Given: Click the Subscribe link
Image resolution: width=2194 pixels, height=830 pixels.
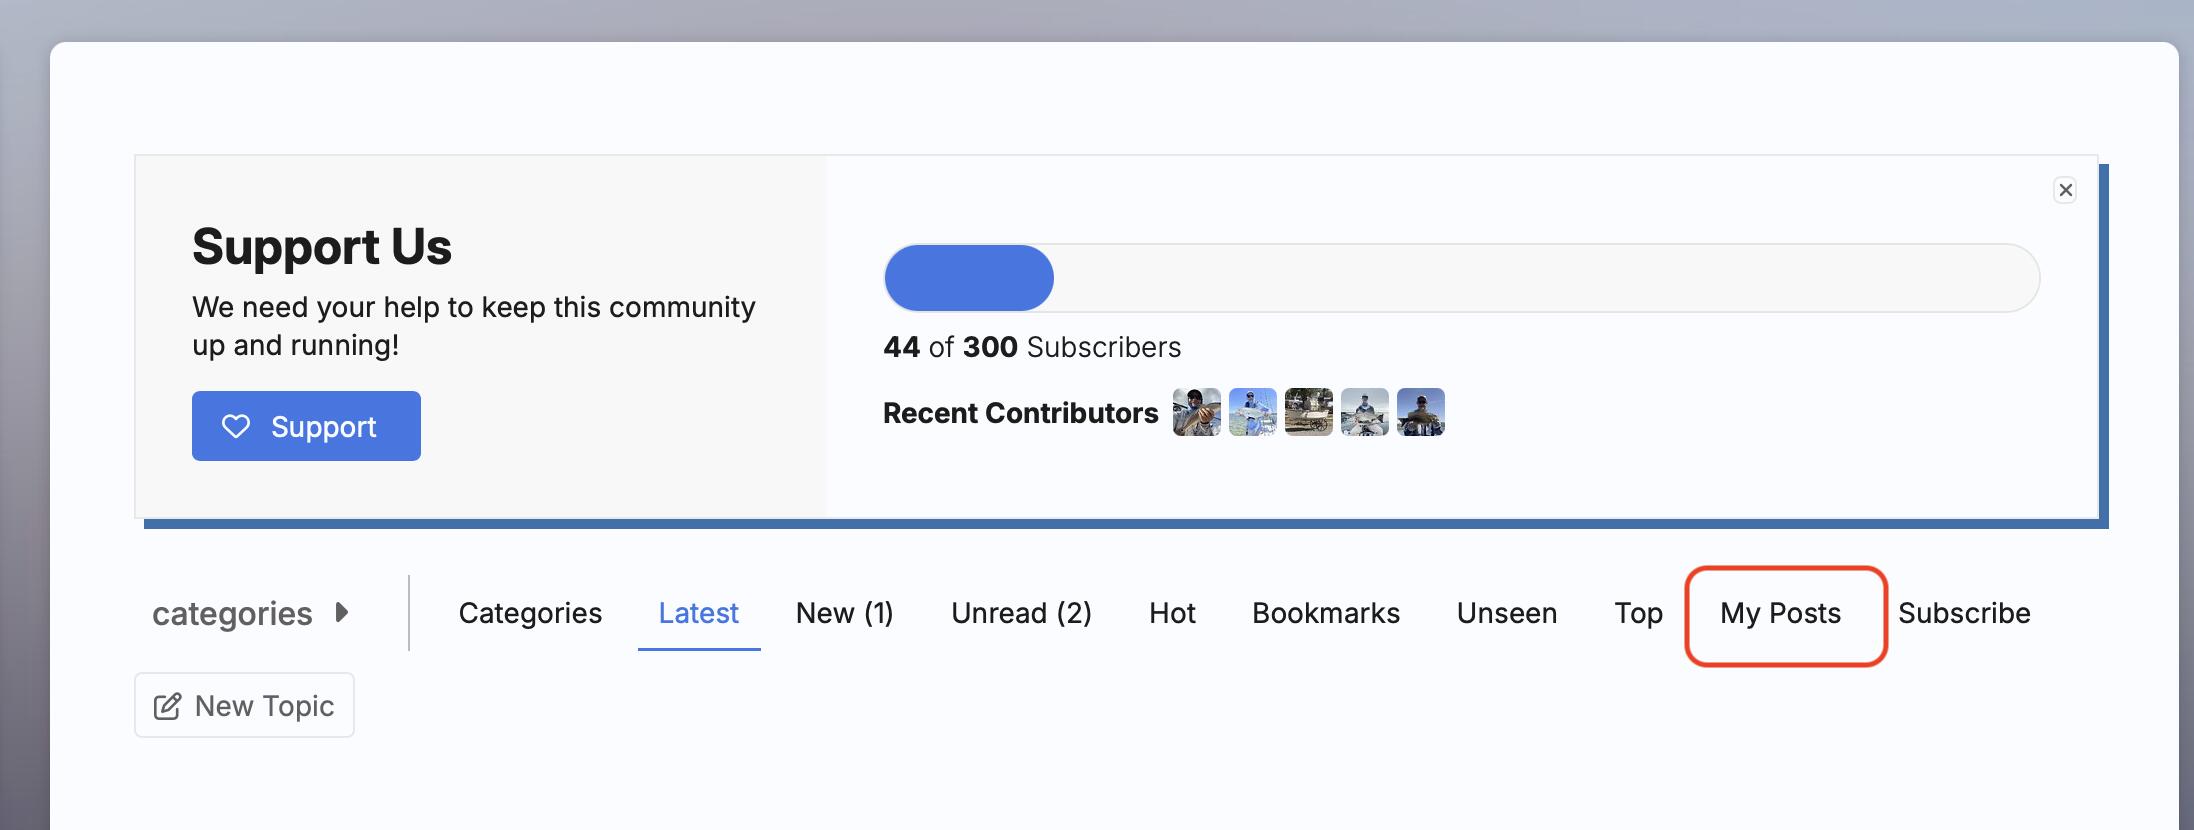Looking at the screenshot, I should (x=1964, y=613).
